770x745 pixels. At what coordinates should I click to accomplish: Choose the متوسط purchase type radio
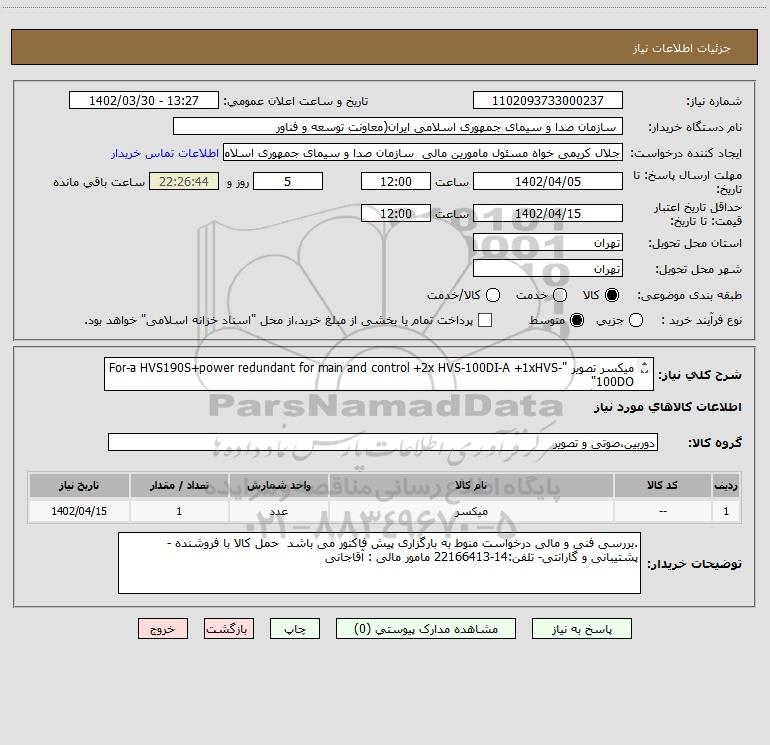click(x=577, y=320)
